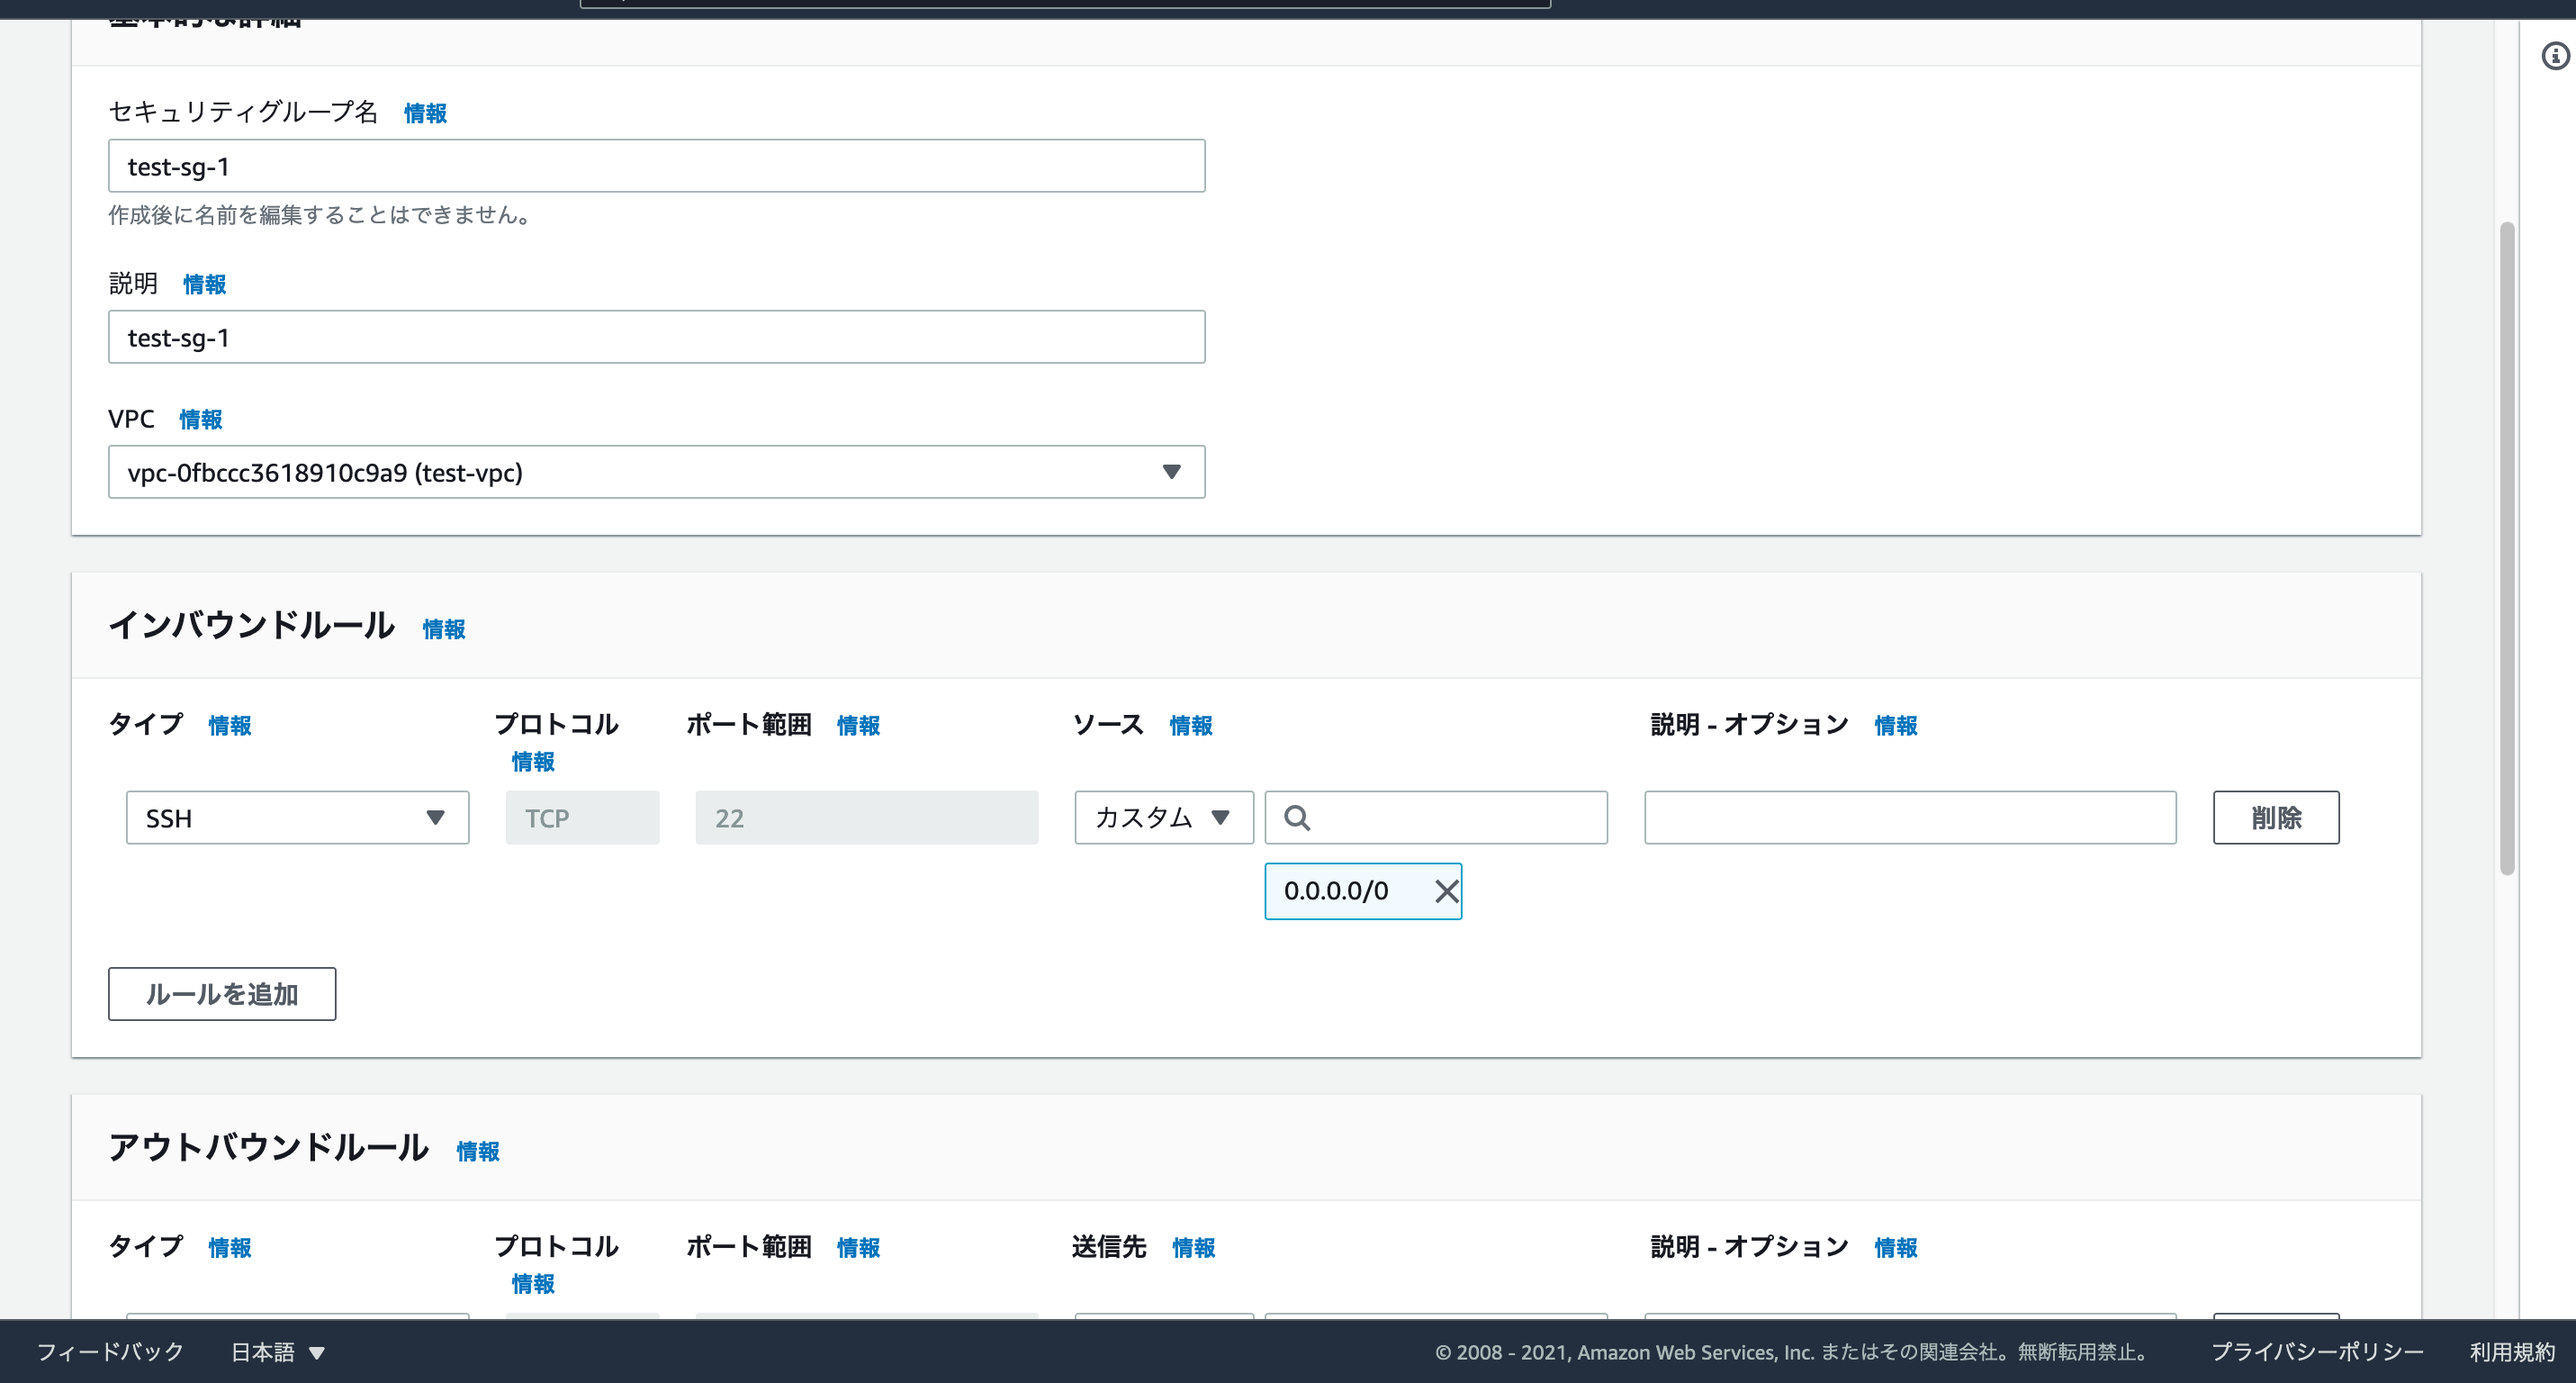Screen dimensions: 2576x1383
Task: Click inside the security group name field
Action: point(656,166)
